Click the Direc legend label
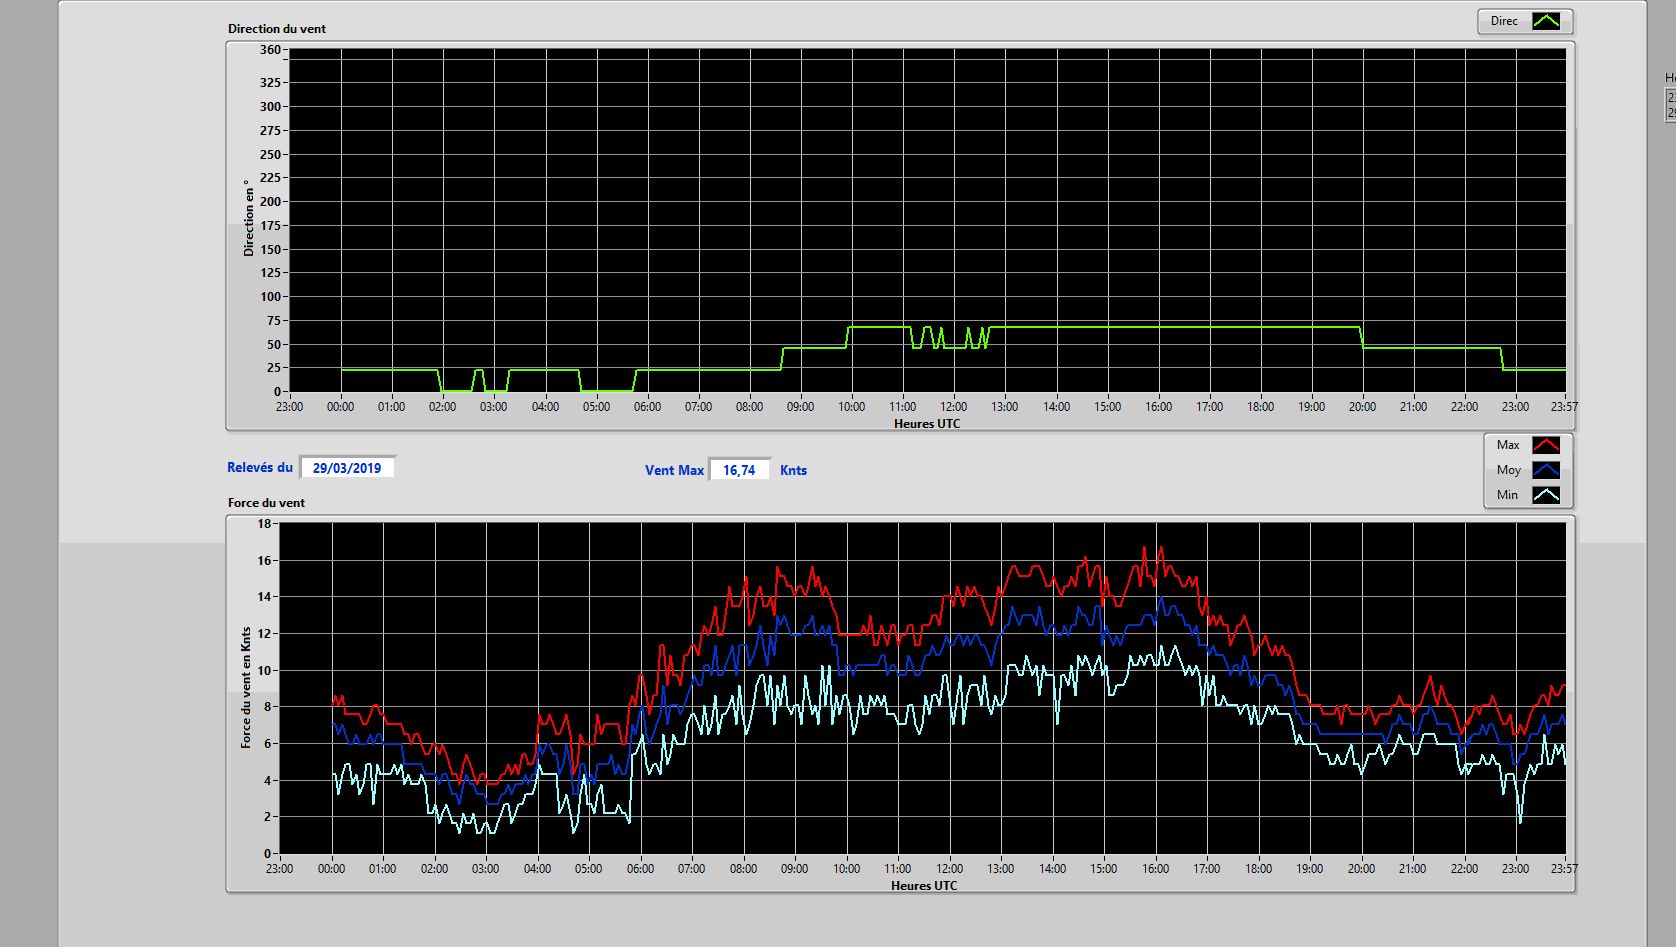The width and height of the screenshot is (1676, 947). (x=1504, y=21)
